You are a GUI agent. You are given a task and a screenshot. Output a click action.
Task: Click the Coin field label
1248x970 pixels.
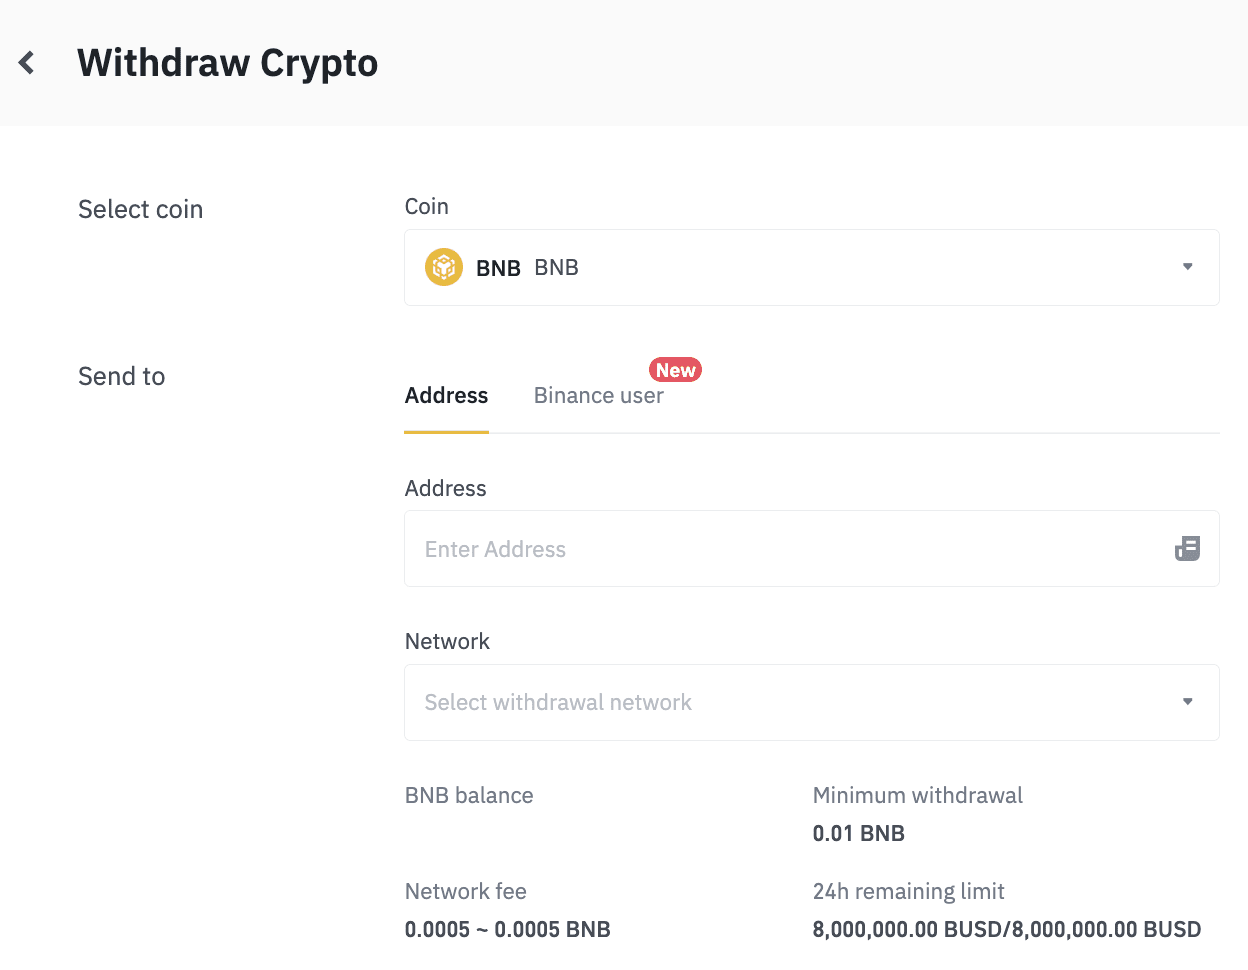[x=427, y=207]
